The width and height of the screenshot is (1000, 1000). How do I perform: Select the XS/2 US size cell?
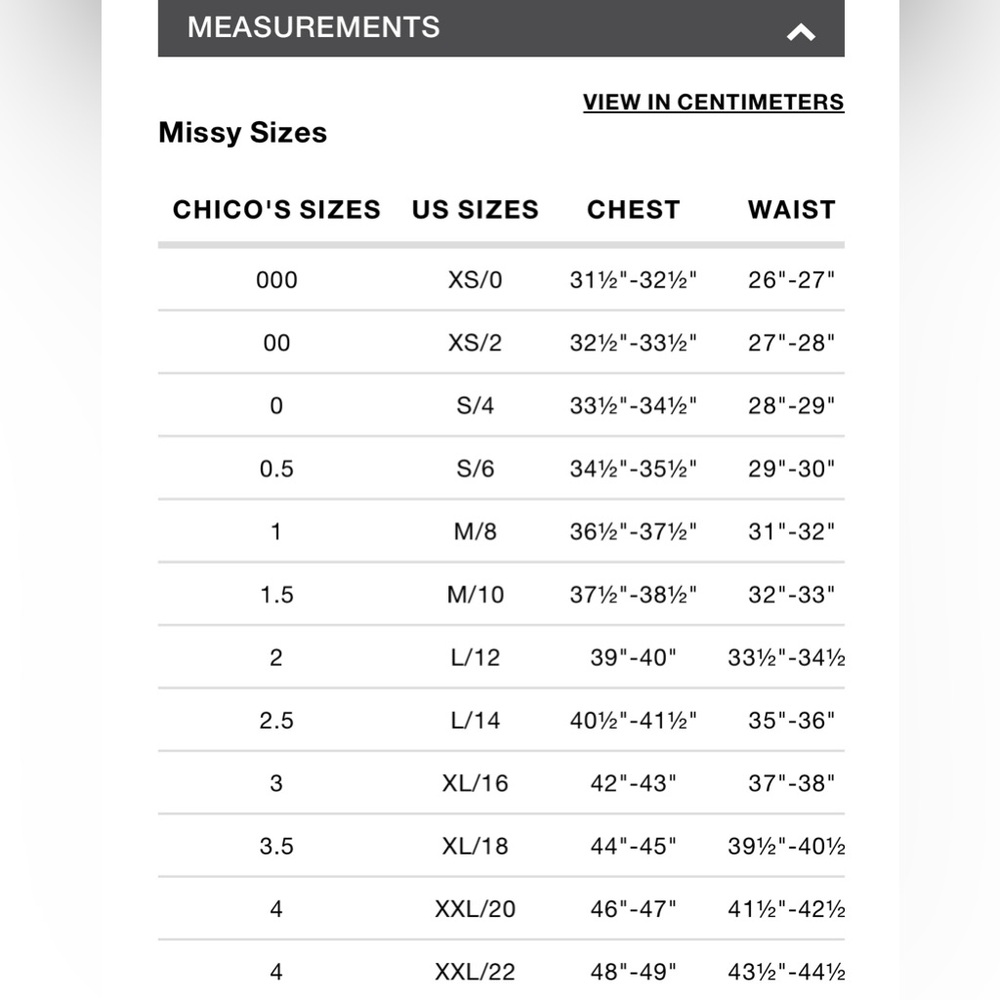(x=475, y=343)
